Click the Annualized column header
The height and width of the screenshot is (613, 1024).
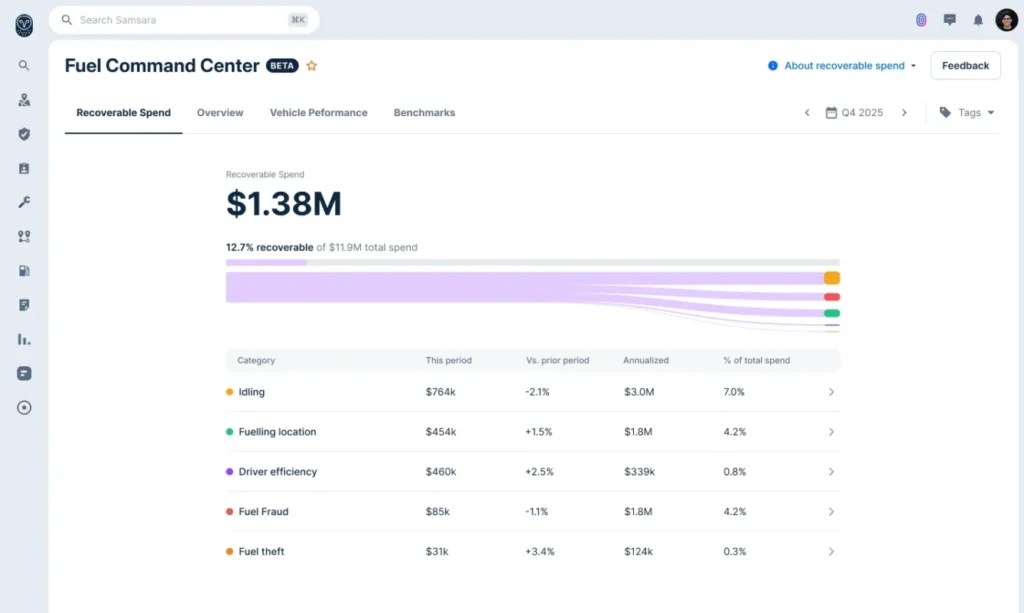pyautogui.click(x=646, y=360)
